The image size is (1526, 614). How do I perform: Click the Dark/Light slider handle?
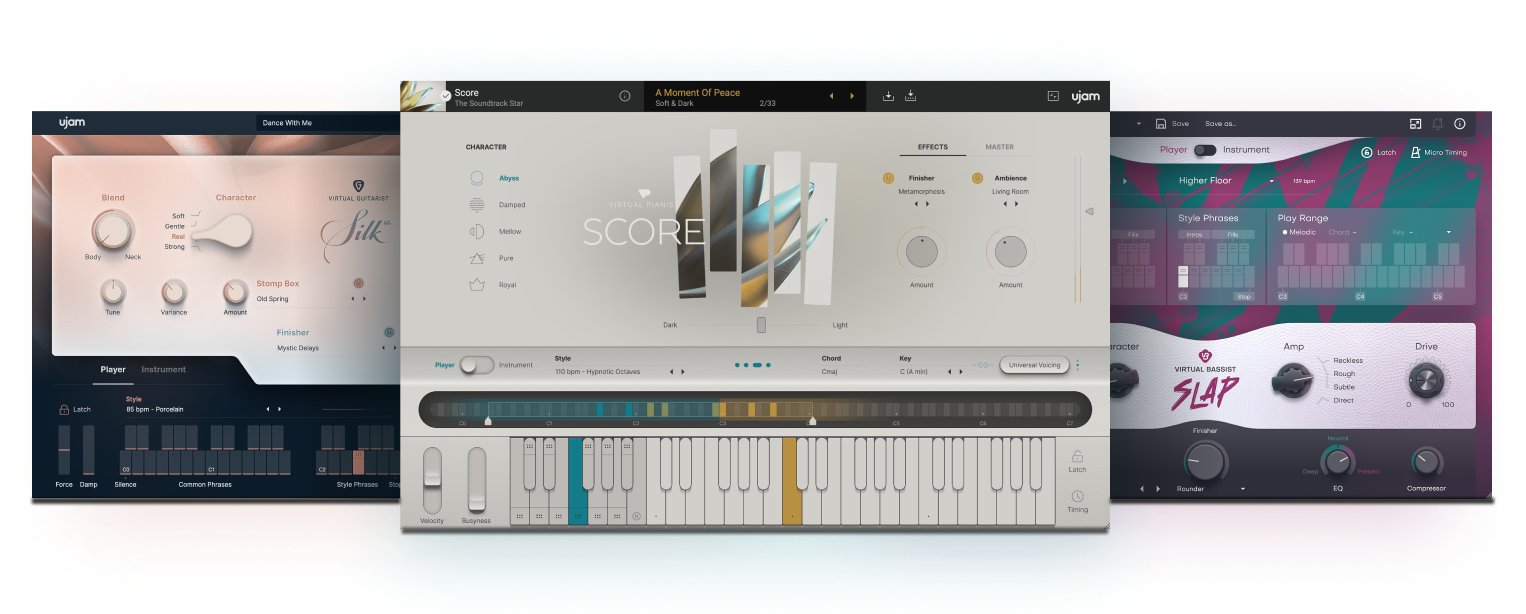pyautogui.click(x=761, y=325)
